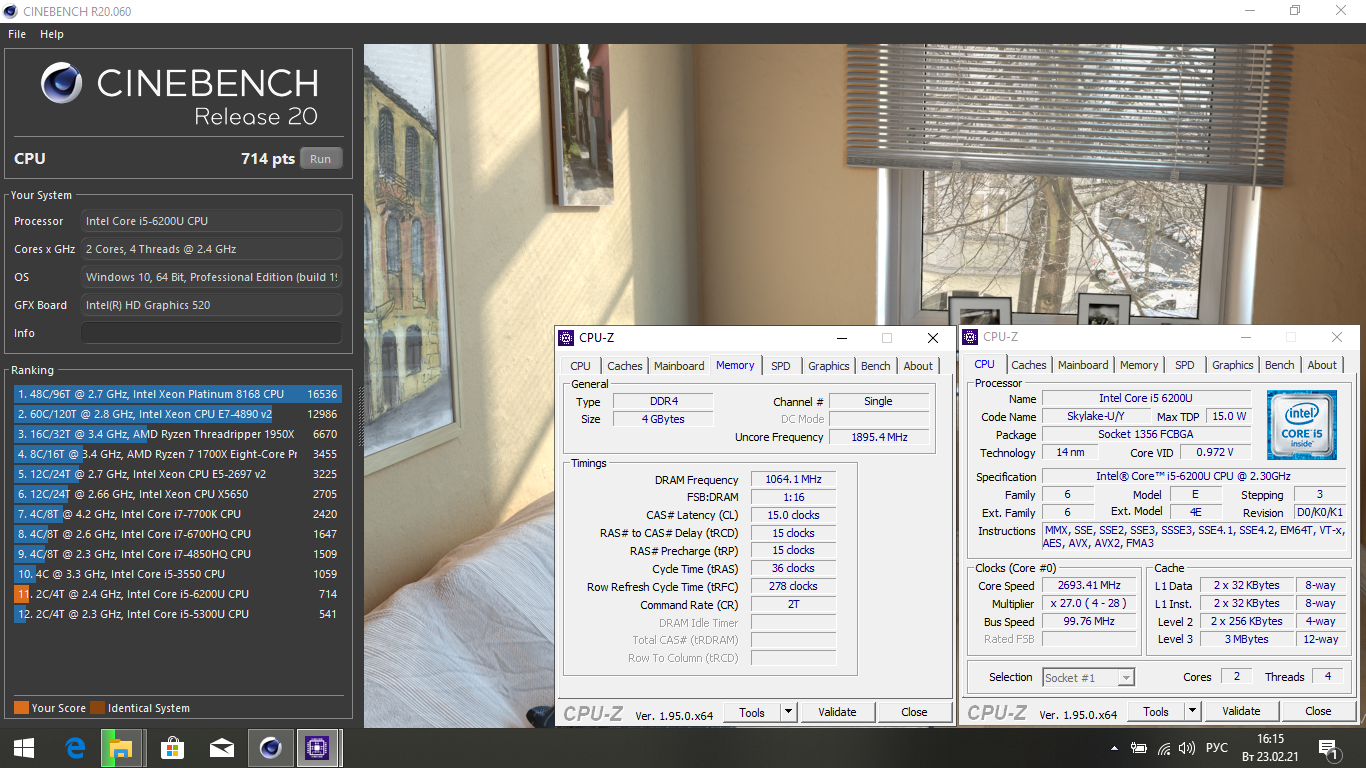Image resolution: width=1366 pixels, height=768 pixels.
Task: Switch to Bench tab in right CPU-Z window
Action: [1280, 365]
